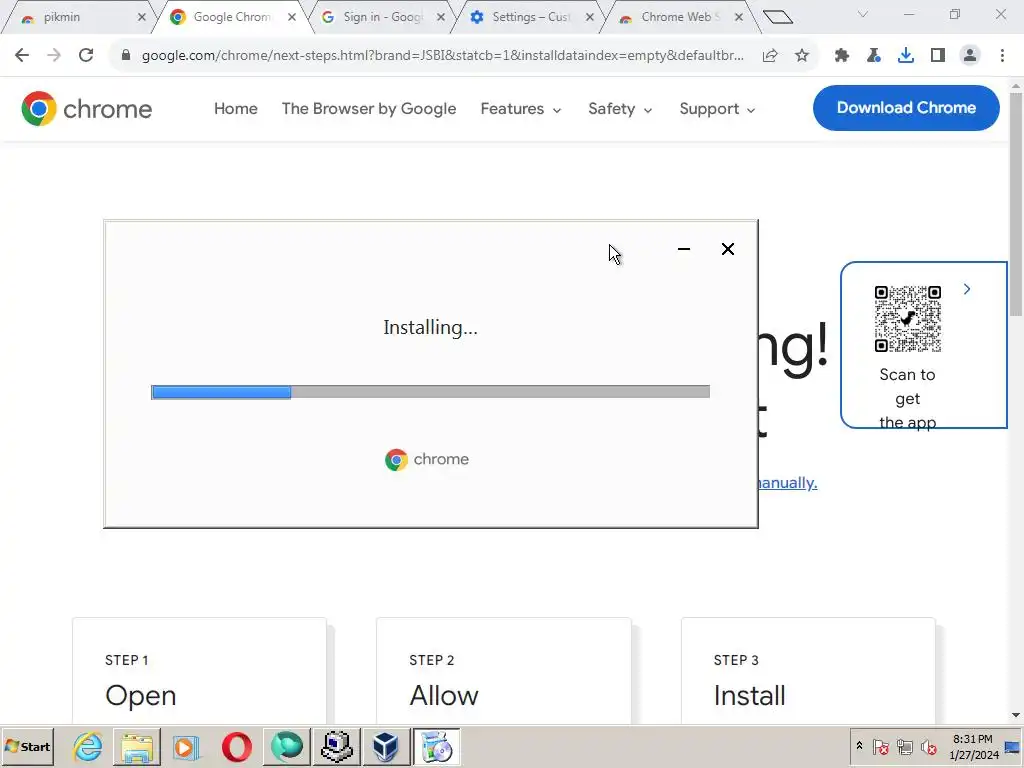Open Windows Explorer folder in taskbar
Image resolution: width=1024 pixels, height=768 pixels.
coord(136,746)
